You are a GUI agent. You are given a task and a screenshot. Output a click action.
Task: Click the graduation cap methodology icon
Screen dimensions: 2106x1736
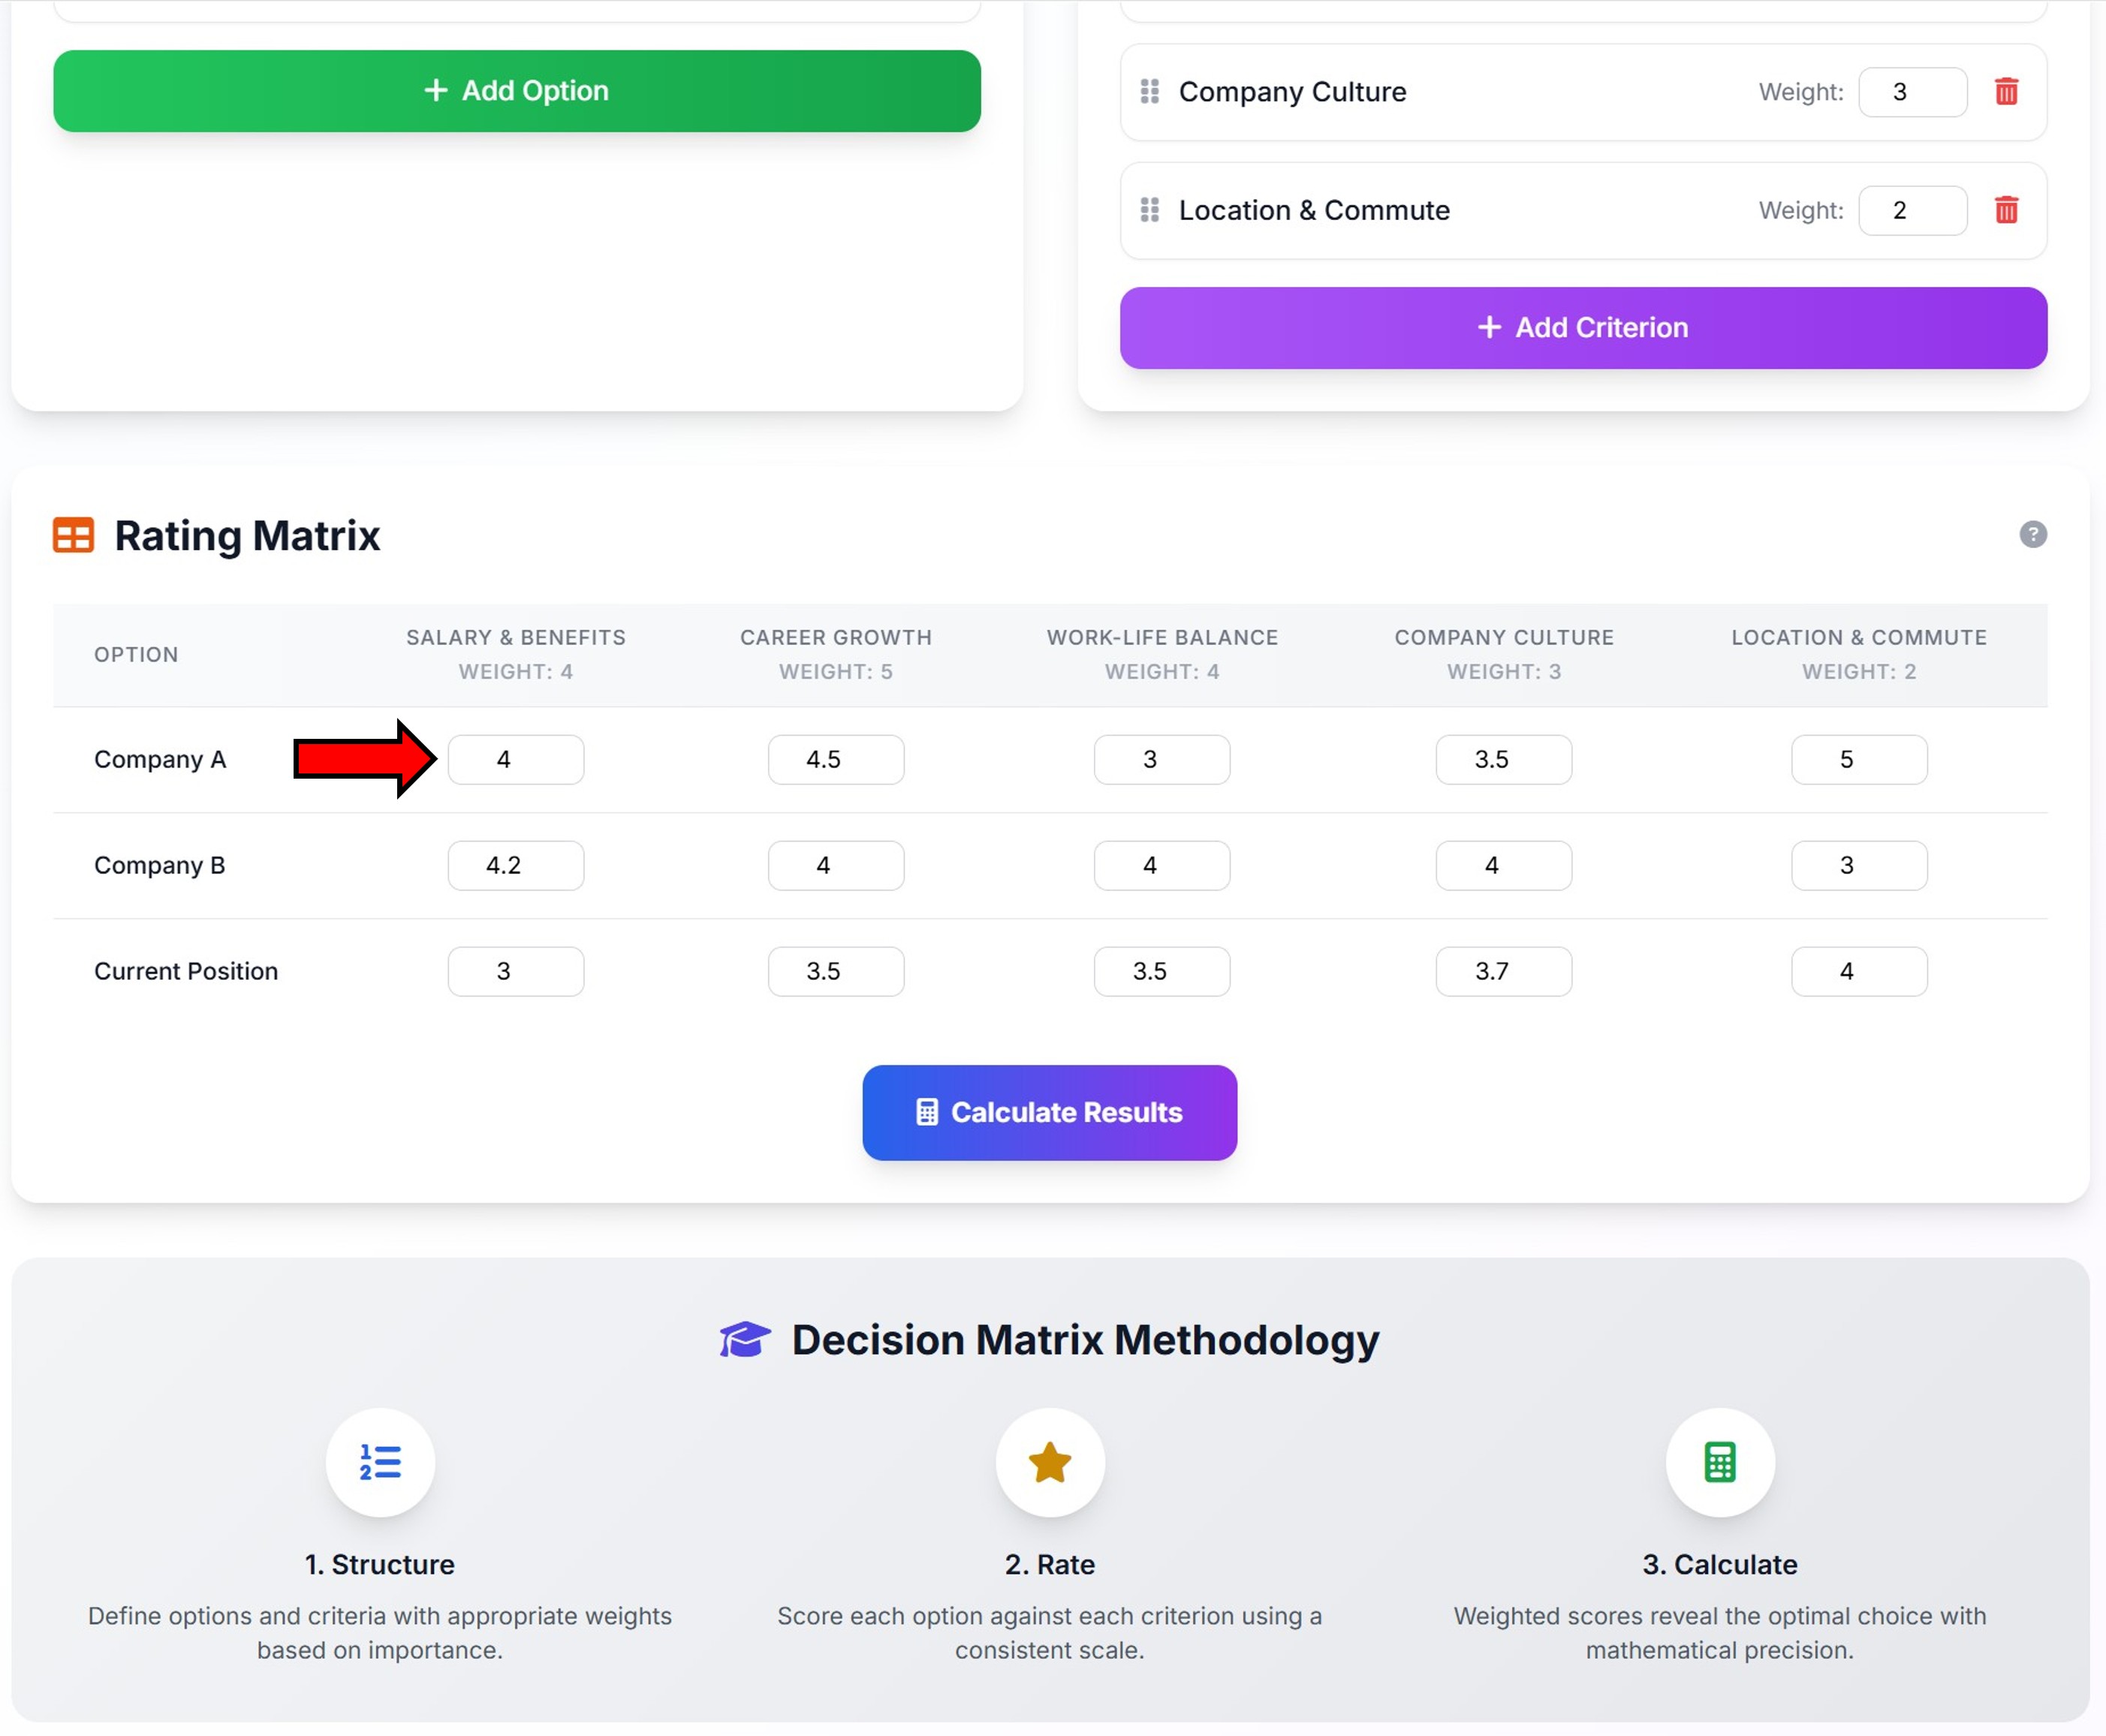click(x=744, y=1339)
